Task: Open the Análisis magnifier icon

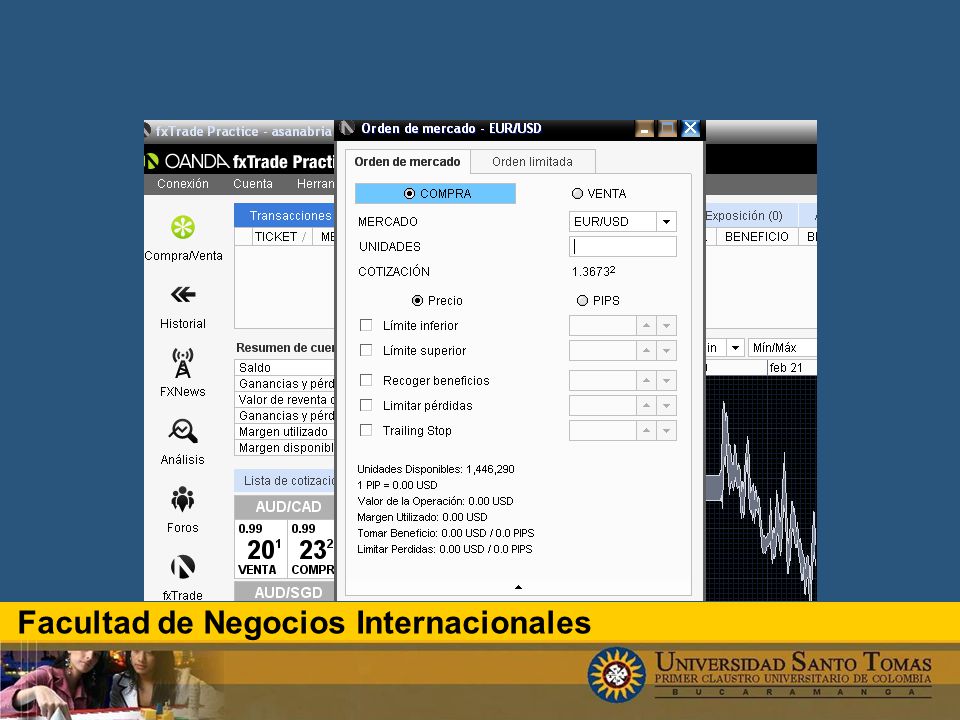Action: 182,431
